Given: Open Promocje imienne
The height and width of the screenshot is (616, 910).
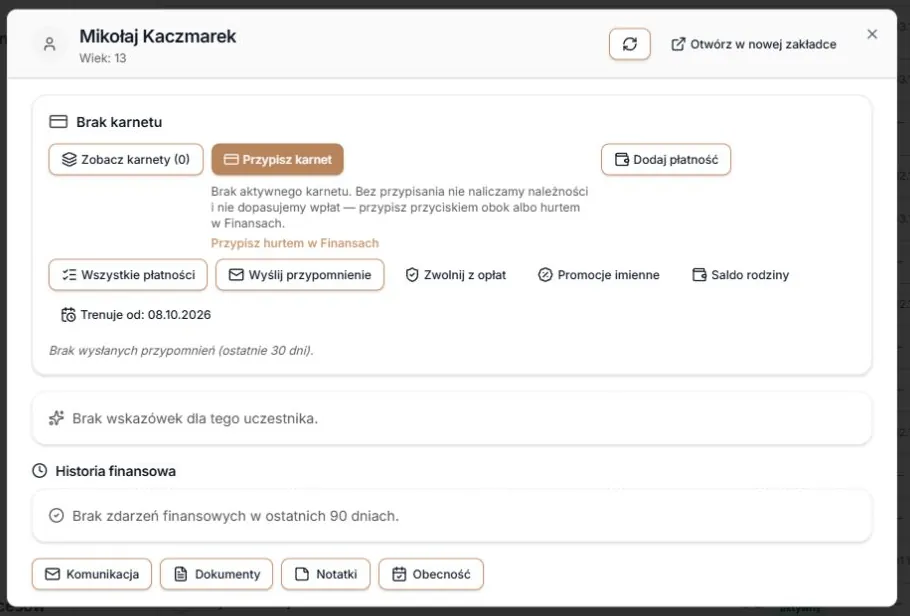Looking at the screenshot, I should coord(599,275).
